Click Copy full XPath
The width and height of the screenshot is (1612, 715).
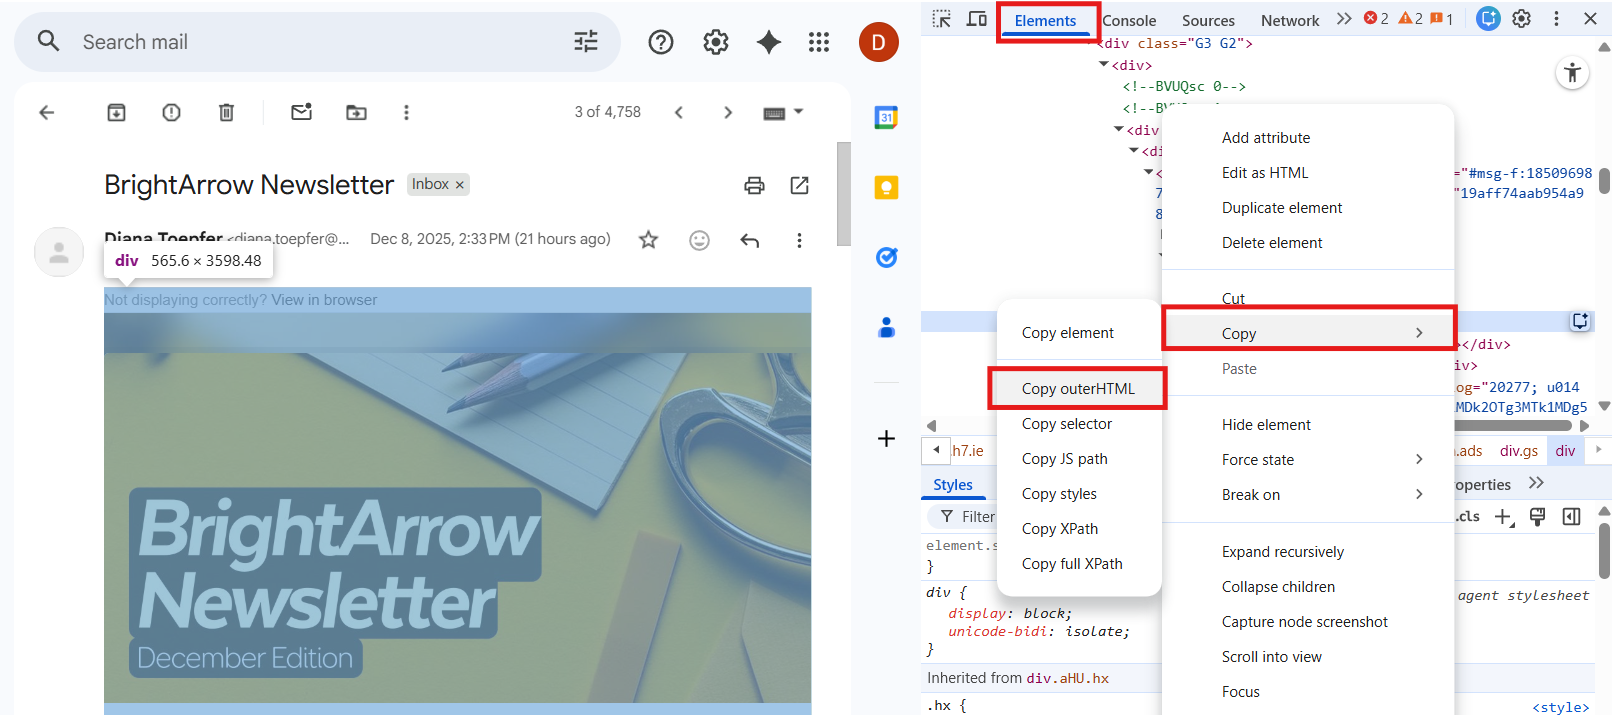tap(1079, 564)
